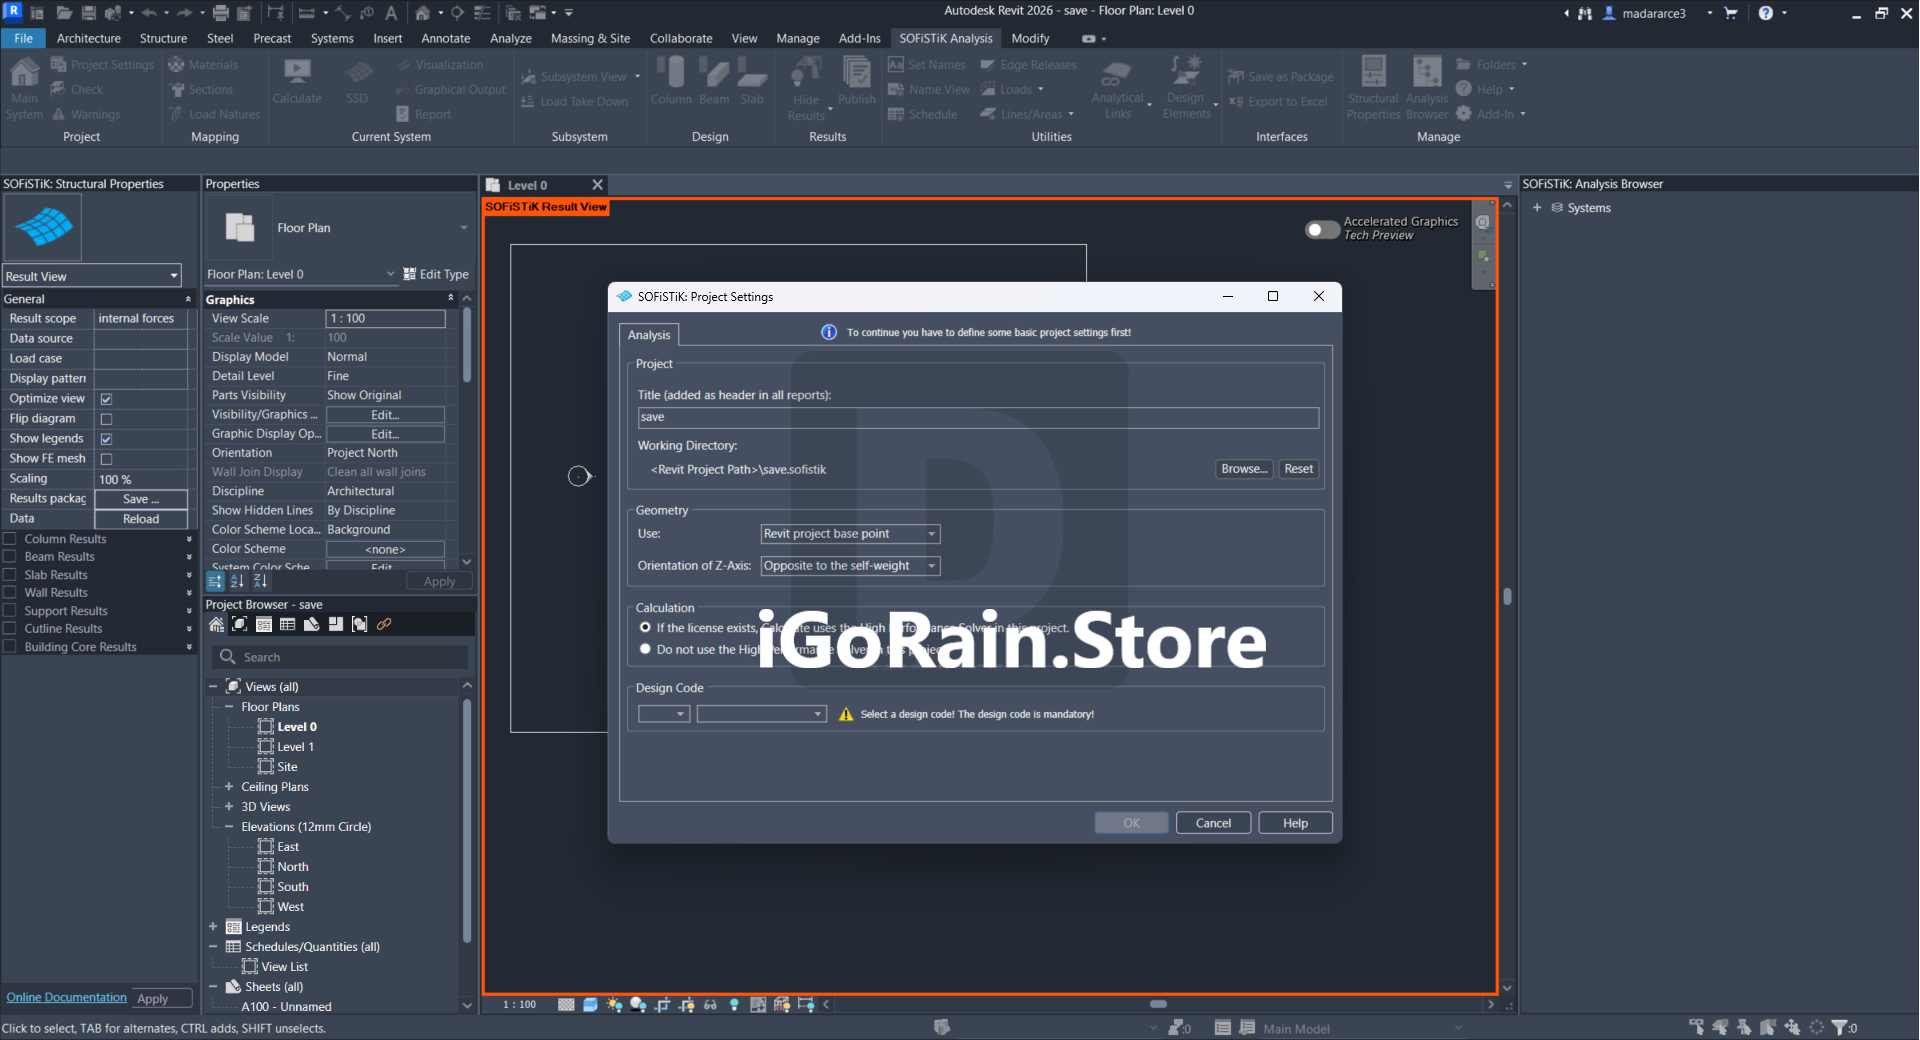This screenshot has height=1040, width=1920.
Task: Open the Annotate ribbon tab
Action: pos(445,38)
